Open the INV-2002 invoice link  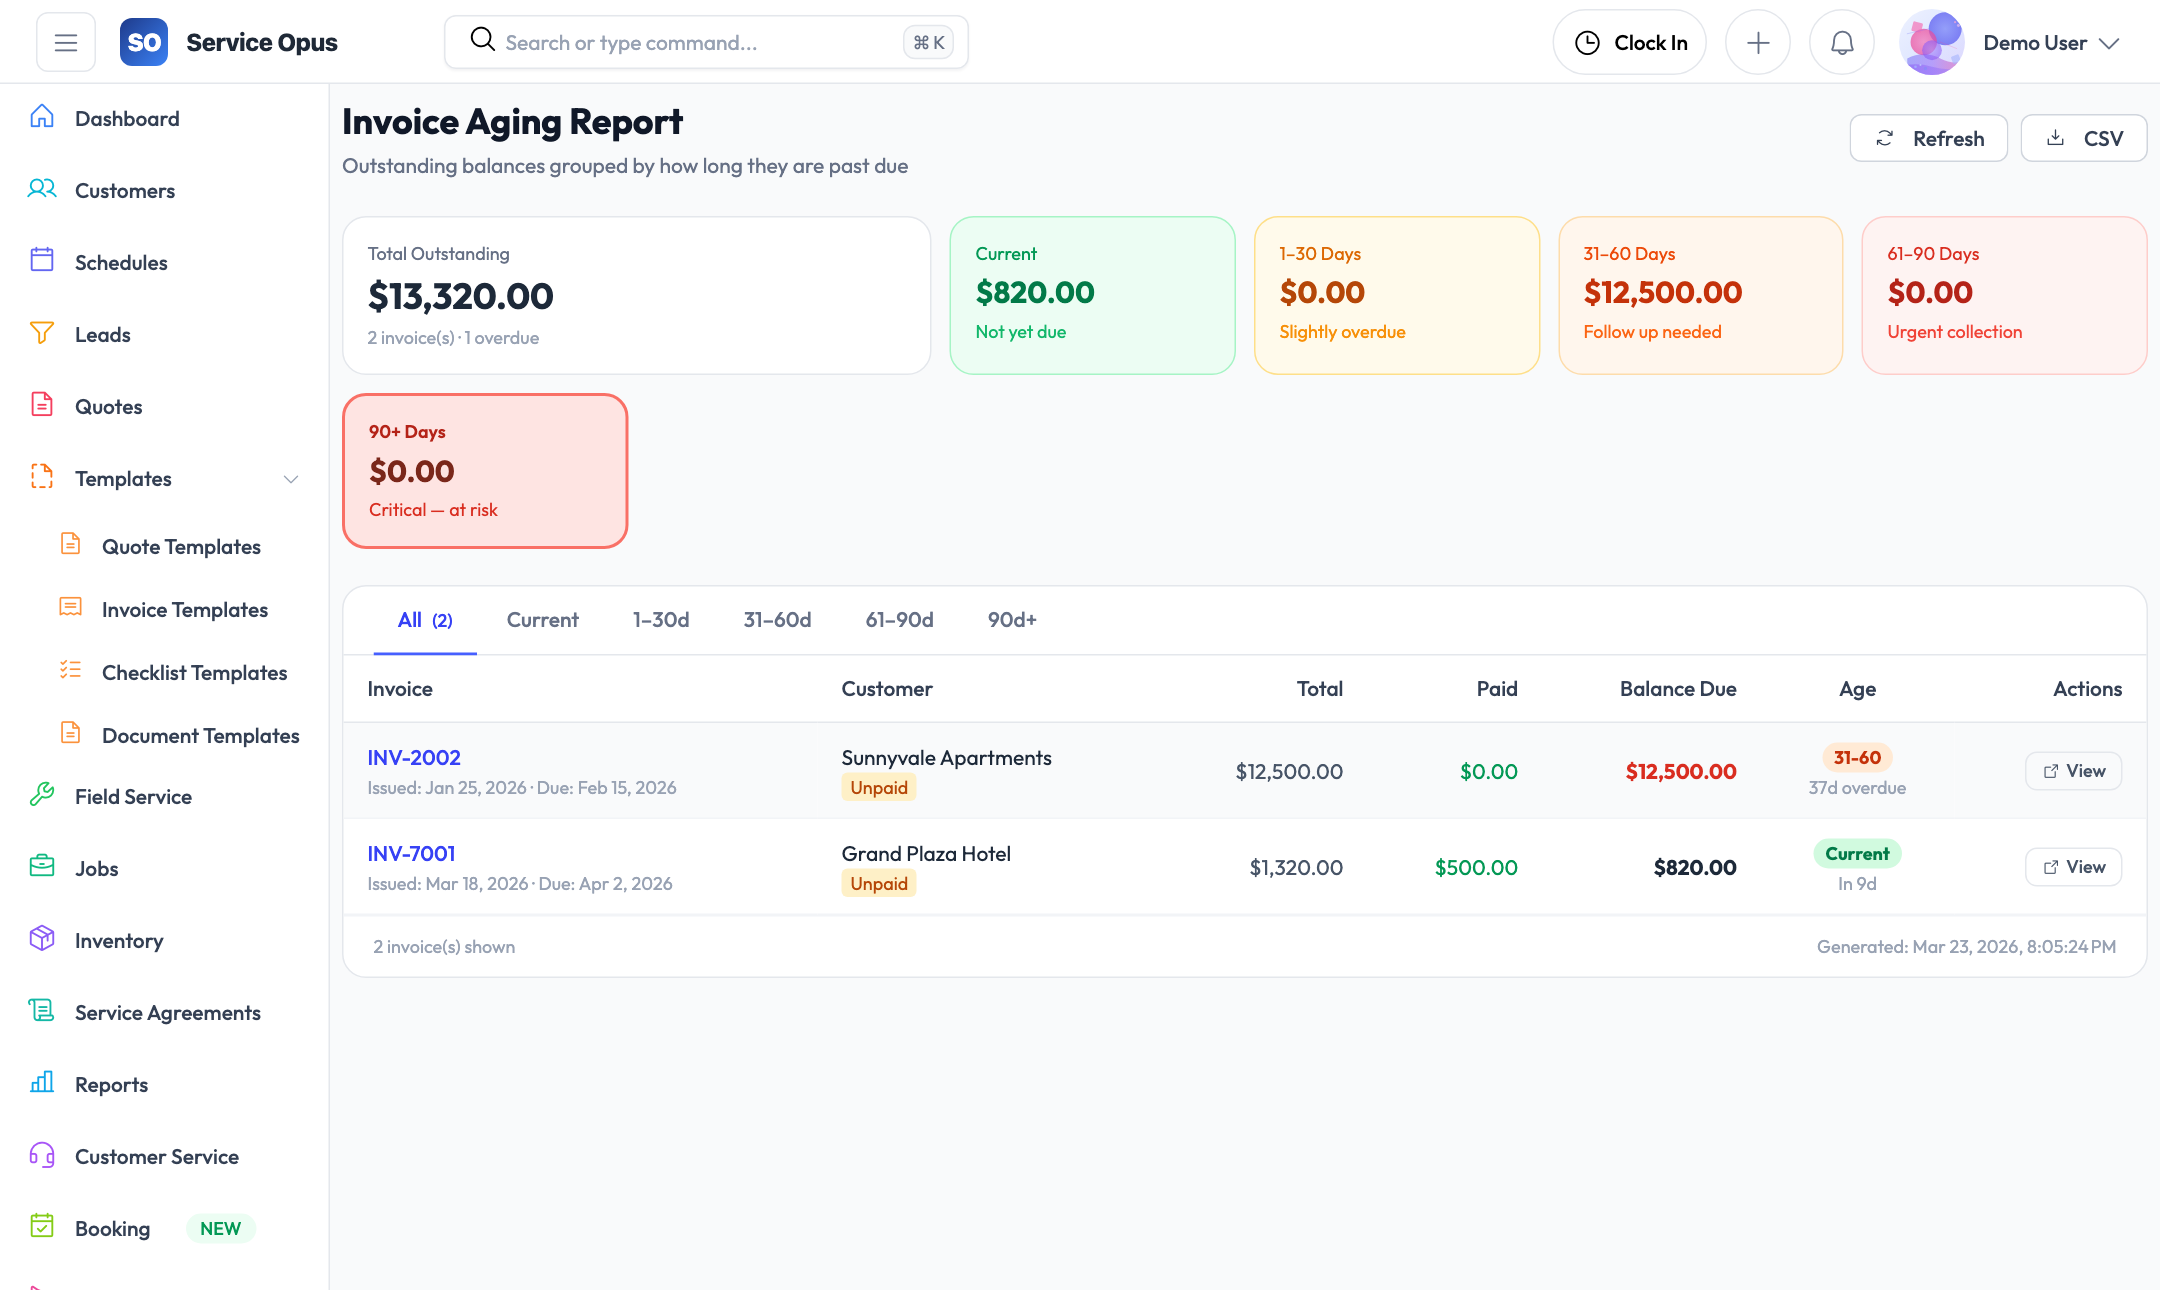point(414,757)
